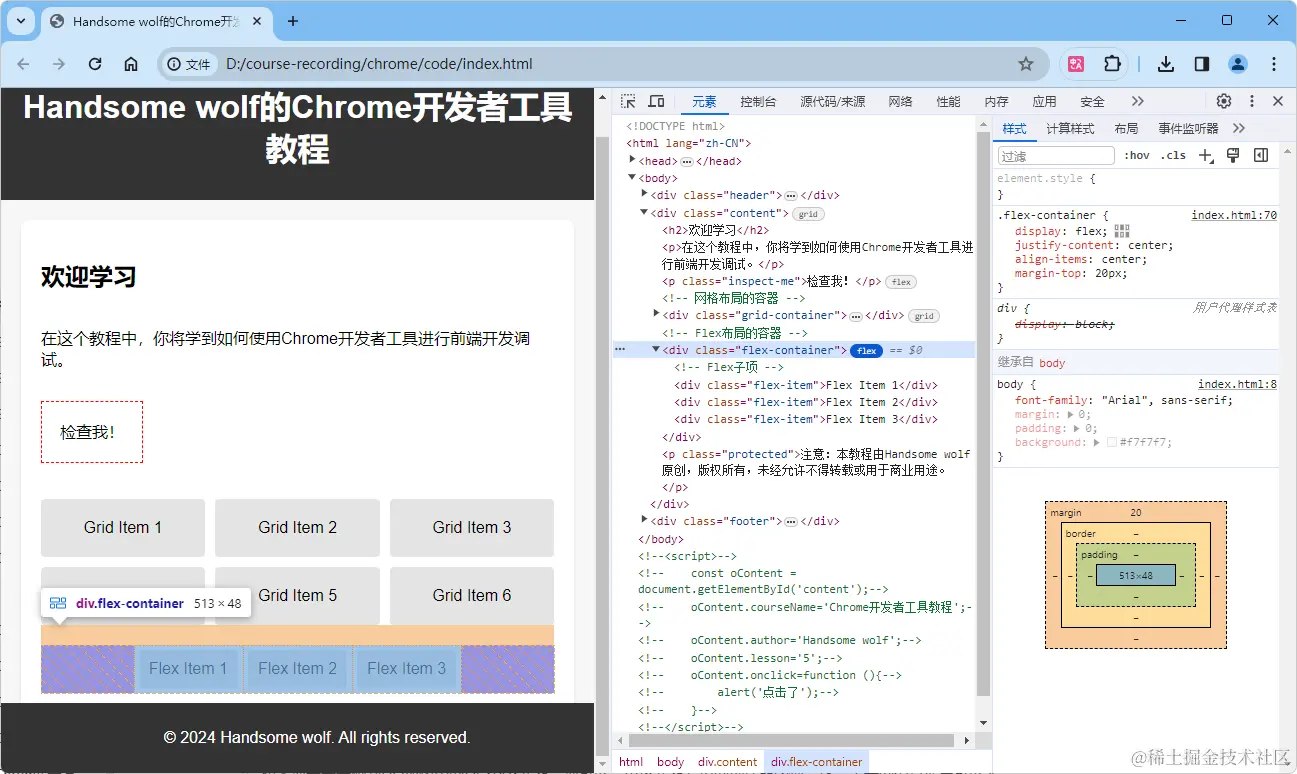Open DevTools three-dot customize menu
Viewport: 1297px width, 774px height.
(x=1252, y=101)
